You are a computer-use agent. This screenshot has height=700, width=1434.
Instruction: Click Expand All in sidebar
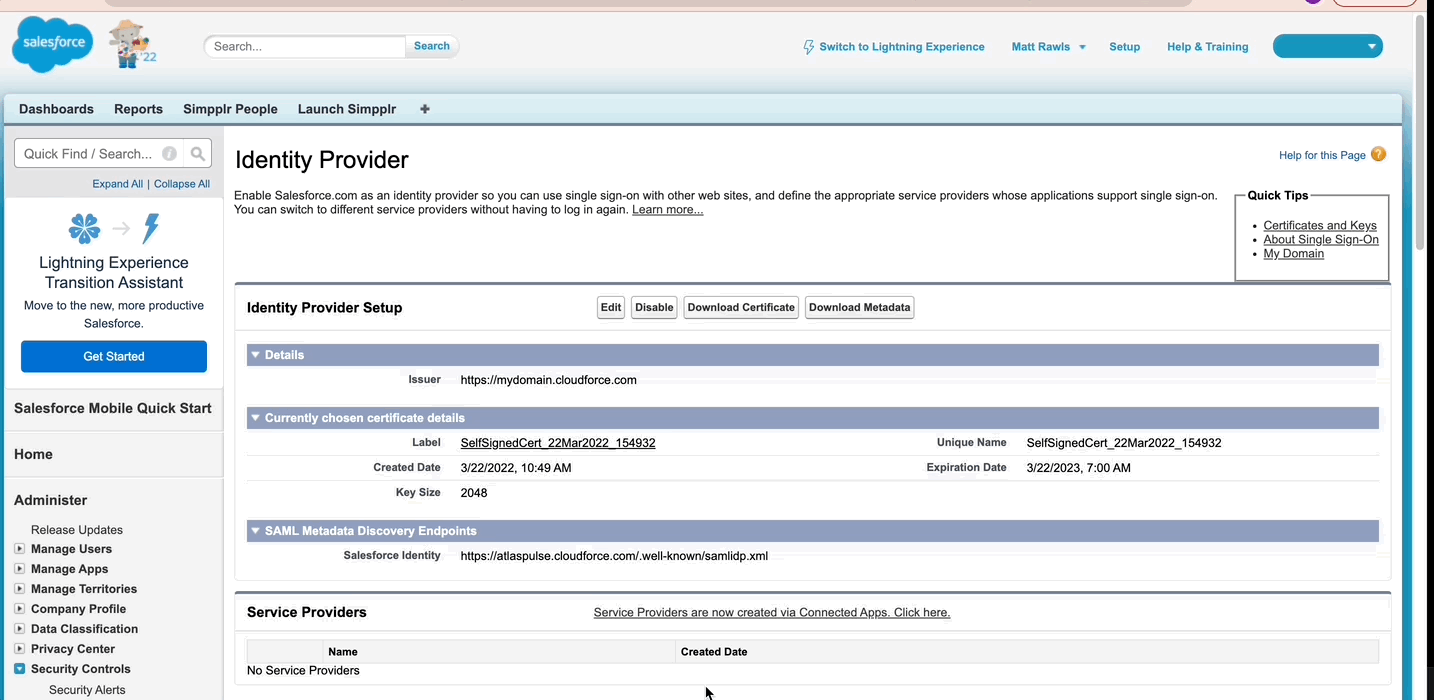[x=118, y=184]
